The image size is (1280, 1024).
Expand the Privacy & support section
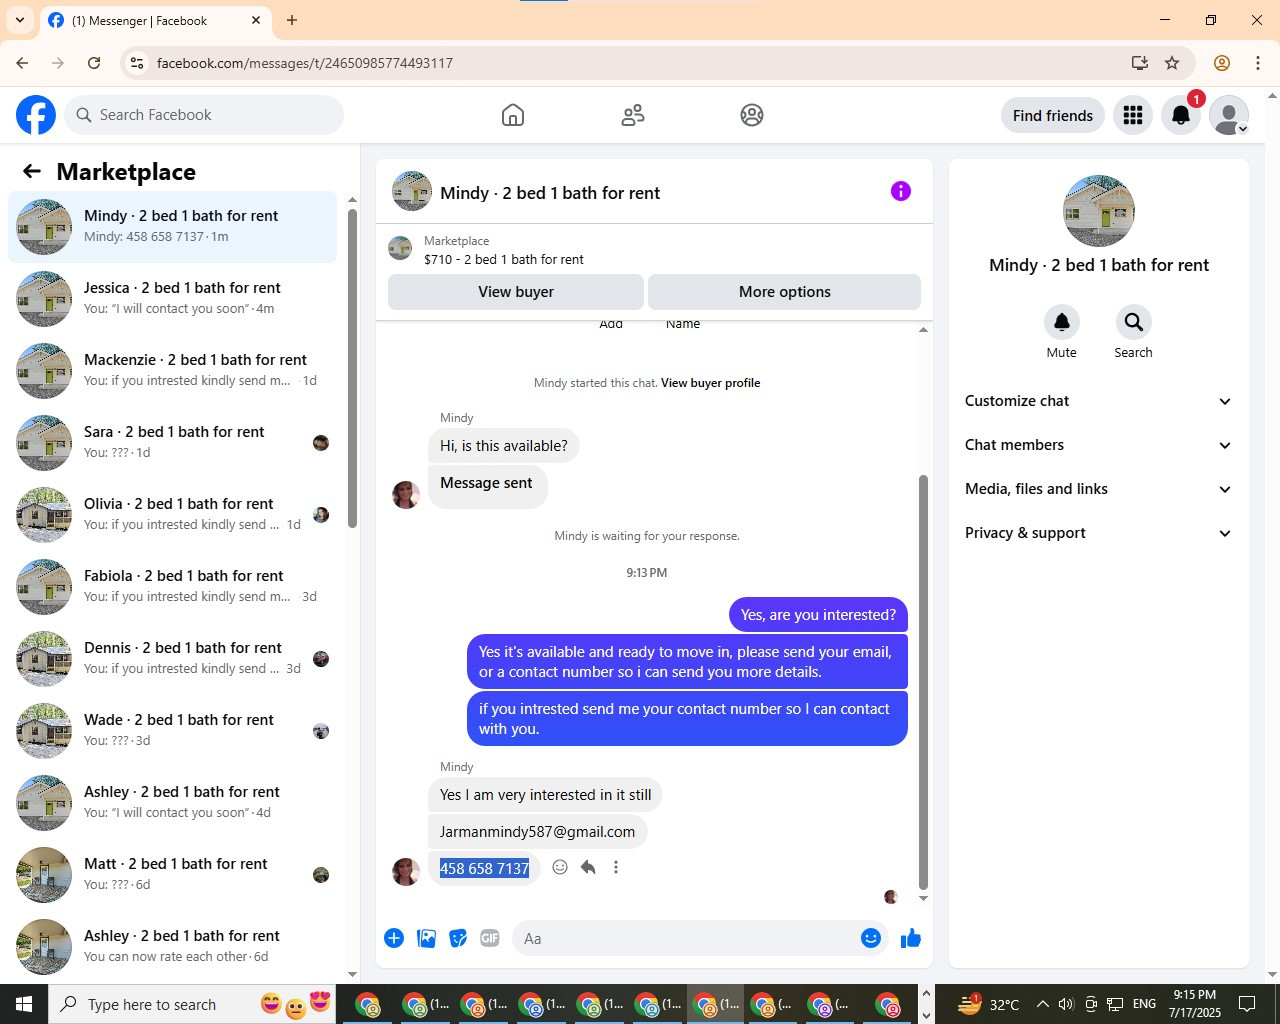point(1098,533)
